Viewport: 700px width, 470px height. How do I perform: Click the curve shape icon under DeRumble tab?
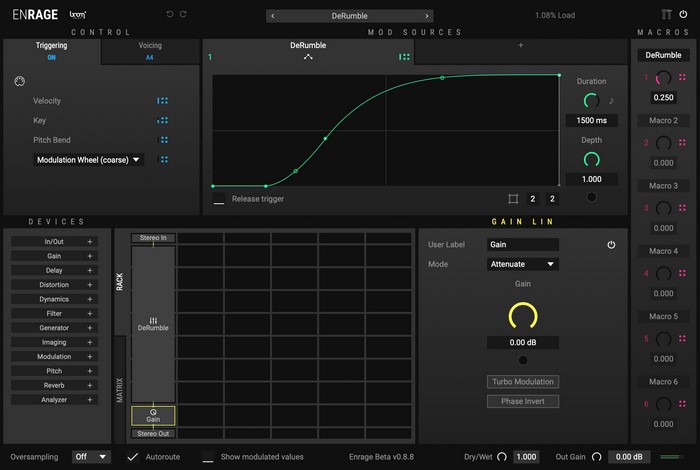click(309, 58)
